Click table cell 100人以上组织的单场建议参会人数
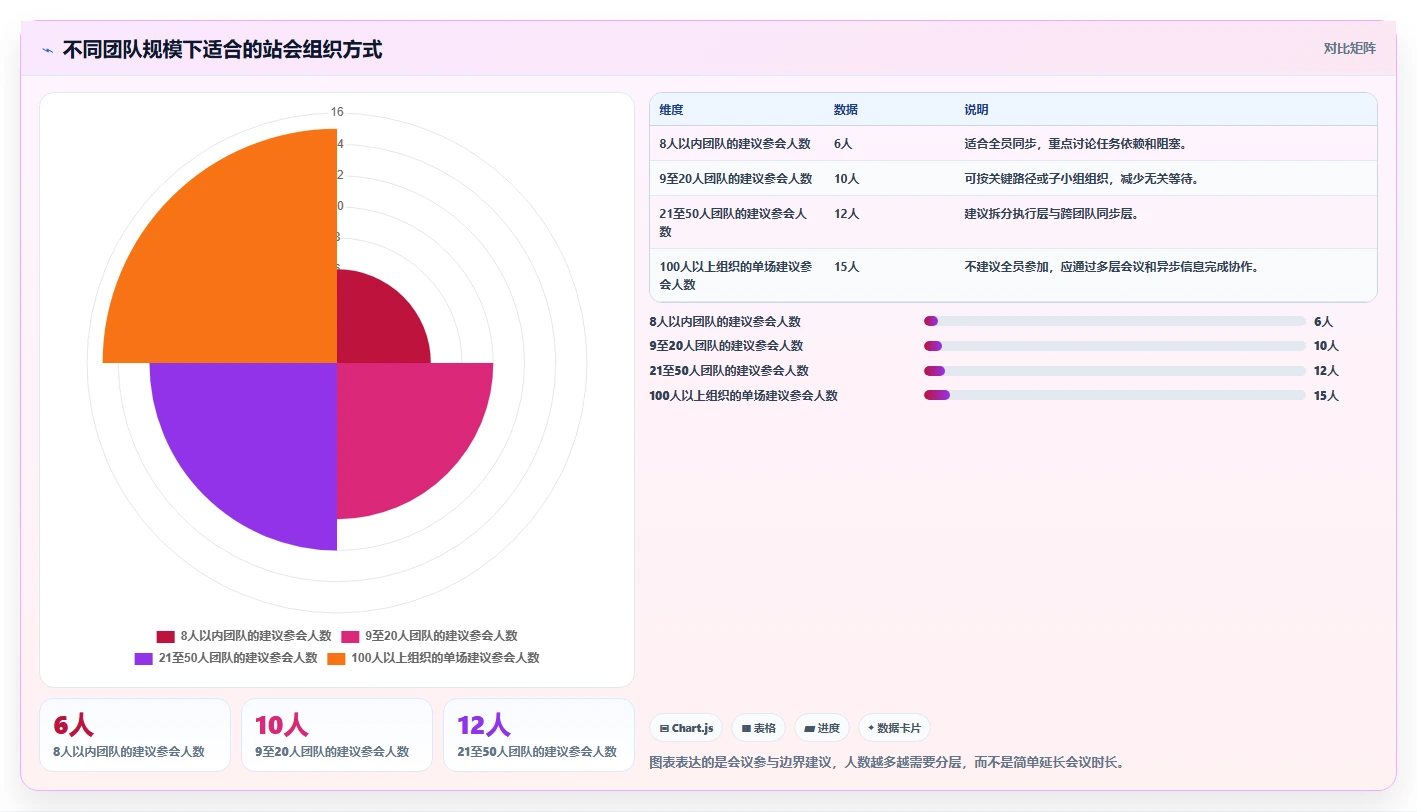This screenshot has width=1417, height=812. [736, 276]
